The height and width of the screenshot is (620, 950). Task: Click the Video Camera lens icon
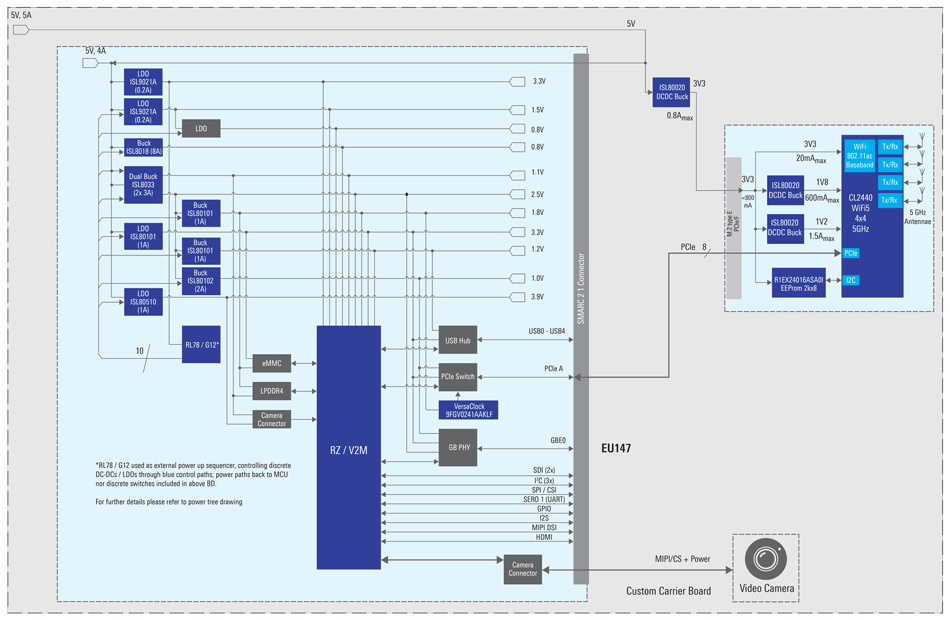(x=766, y=559)
